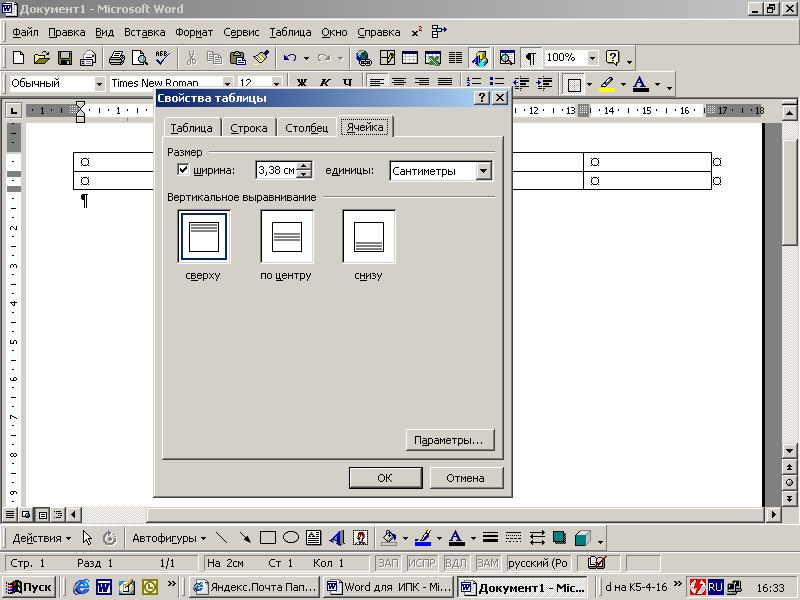
Task: Launch Internet Explorer from quick launch
Action: coord(81,587)
